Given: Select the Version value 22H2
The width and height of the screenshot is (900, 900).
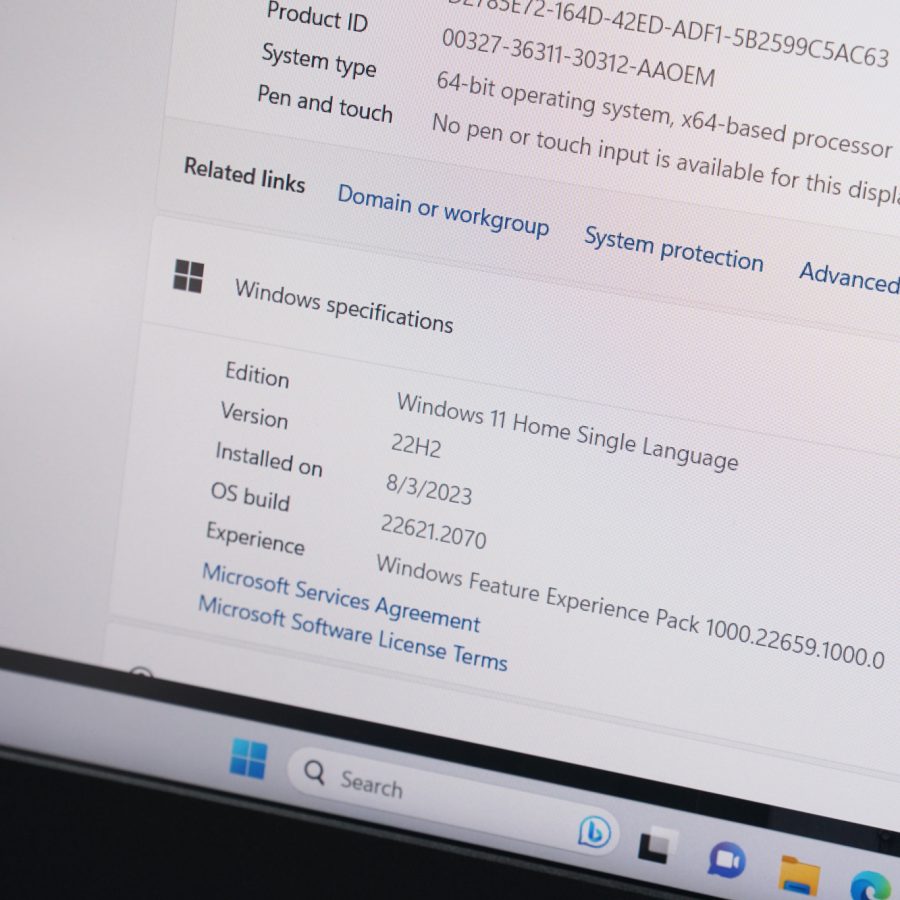Looking at the screenshot, I should click(416, 445).
